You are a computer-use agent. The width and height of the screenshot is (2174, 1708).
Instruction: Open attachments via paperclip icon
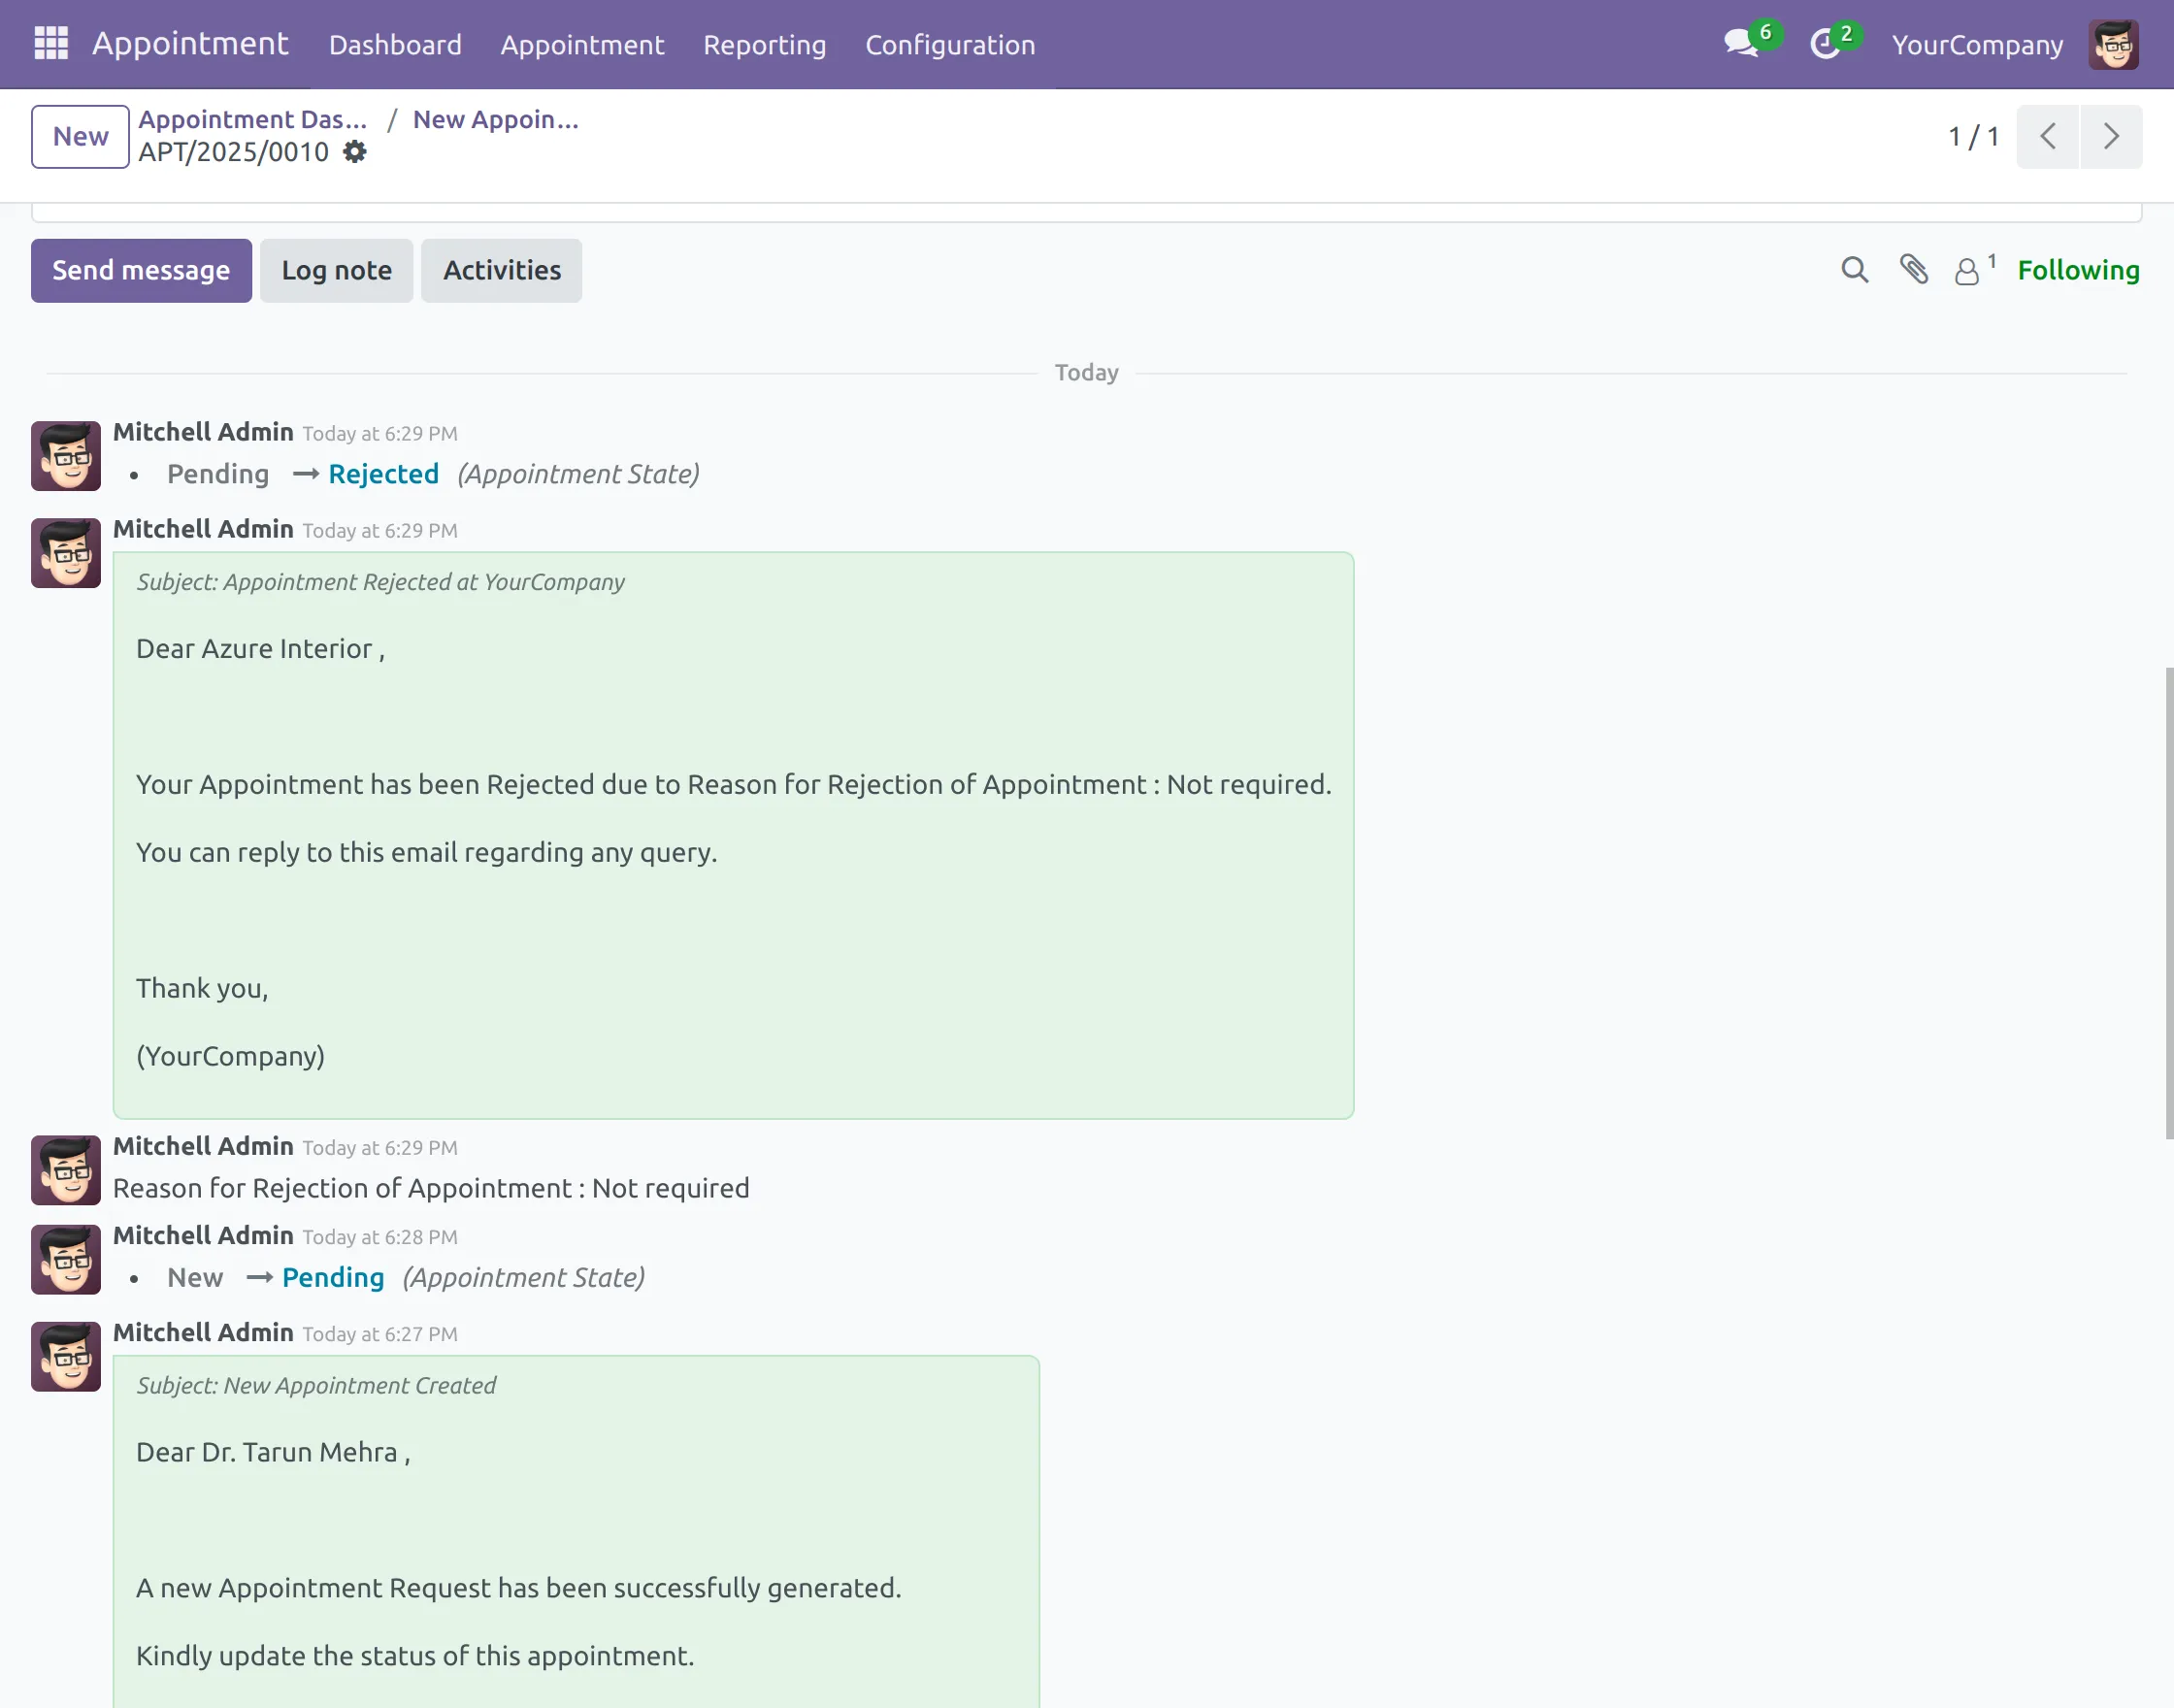[1913, 270]
